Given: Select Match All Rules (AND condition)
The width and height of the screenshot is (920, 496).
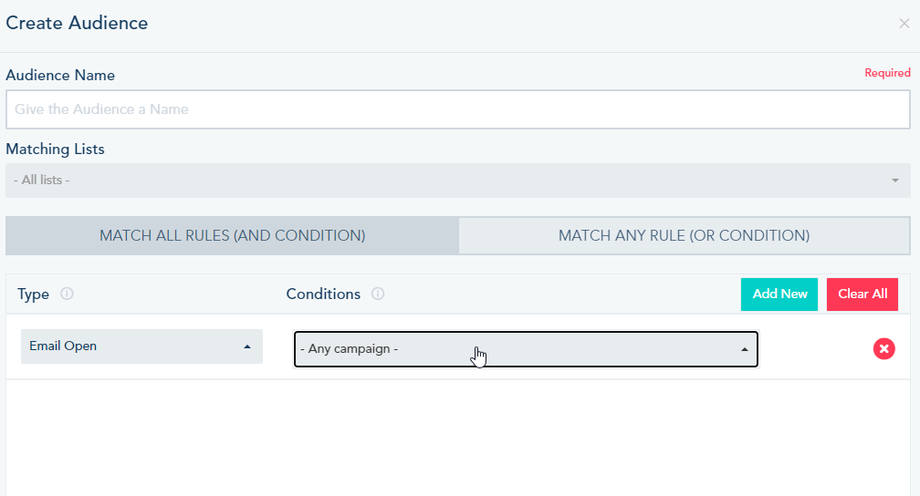Looking at the screenshot, I should [232, 236].
